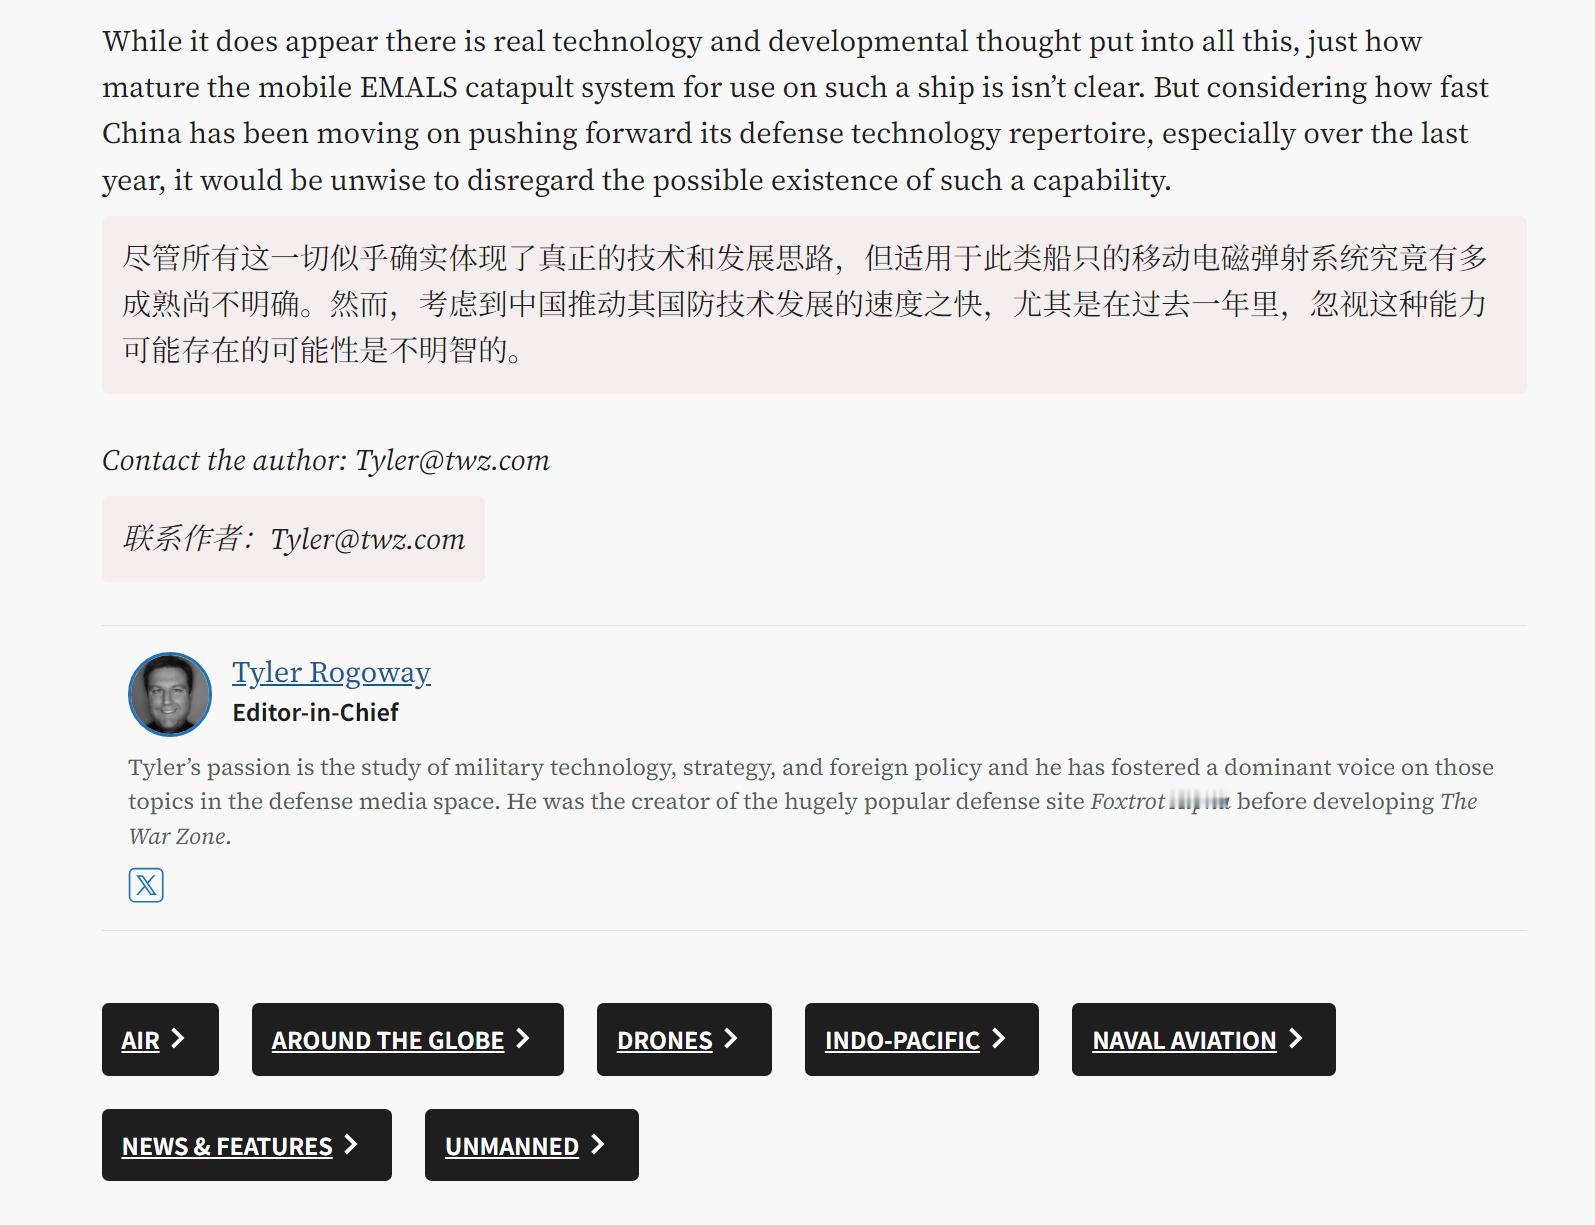1595x1225 pixels.
Task: Click the Chinese translation paragraph starting '尽管所有'
Action: pyautogui.click(x=814, y=305)
